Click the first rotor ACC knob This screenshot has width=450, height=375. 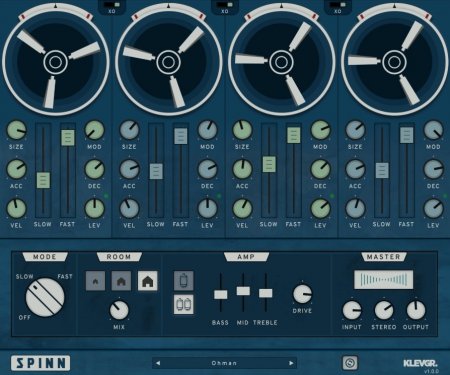click(16, 169)
